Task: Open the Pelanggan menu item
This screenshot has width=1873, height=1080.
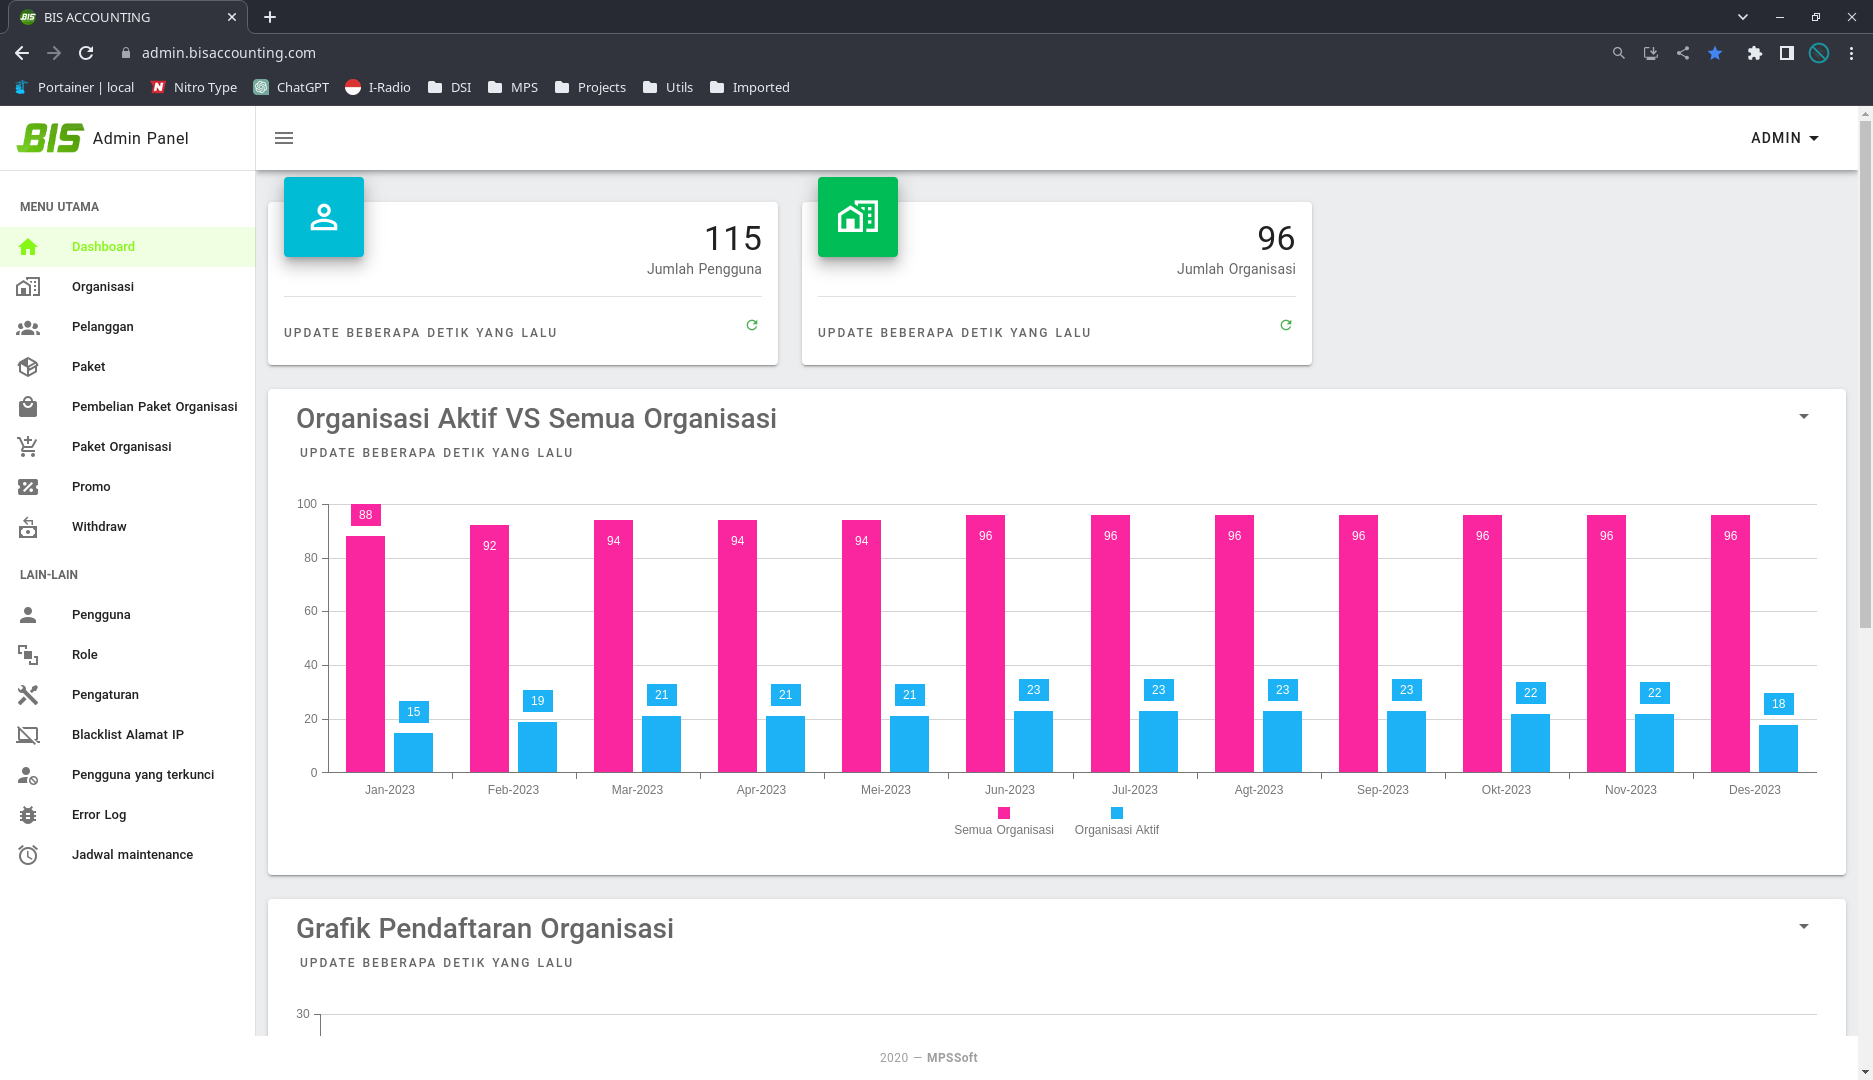Action: [x=102, y=327]
